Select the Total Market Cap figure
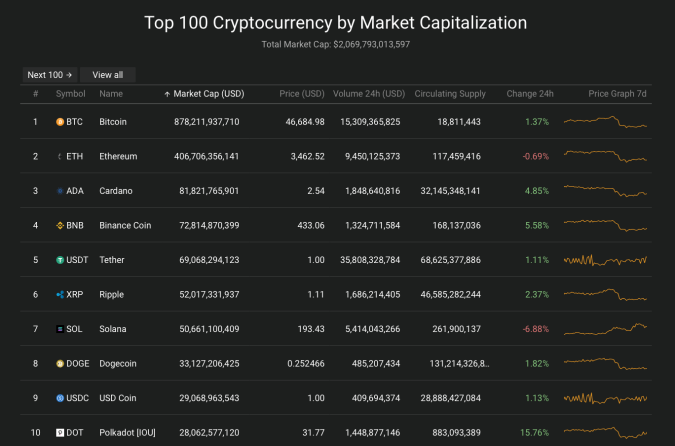 tap(372, 44)
